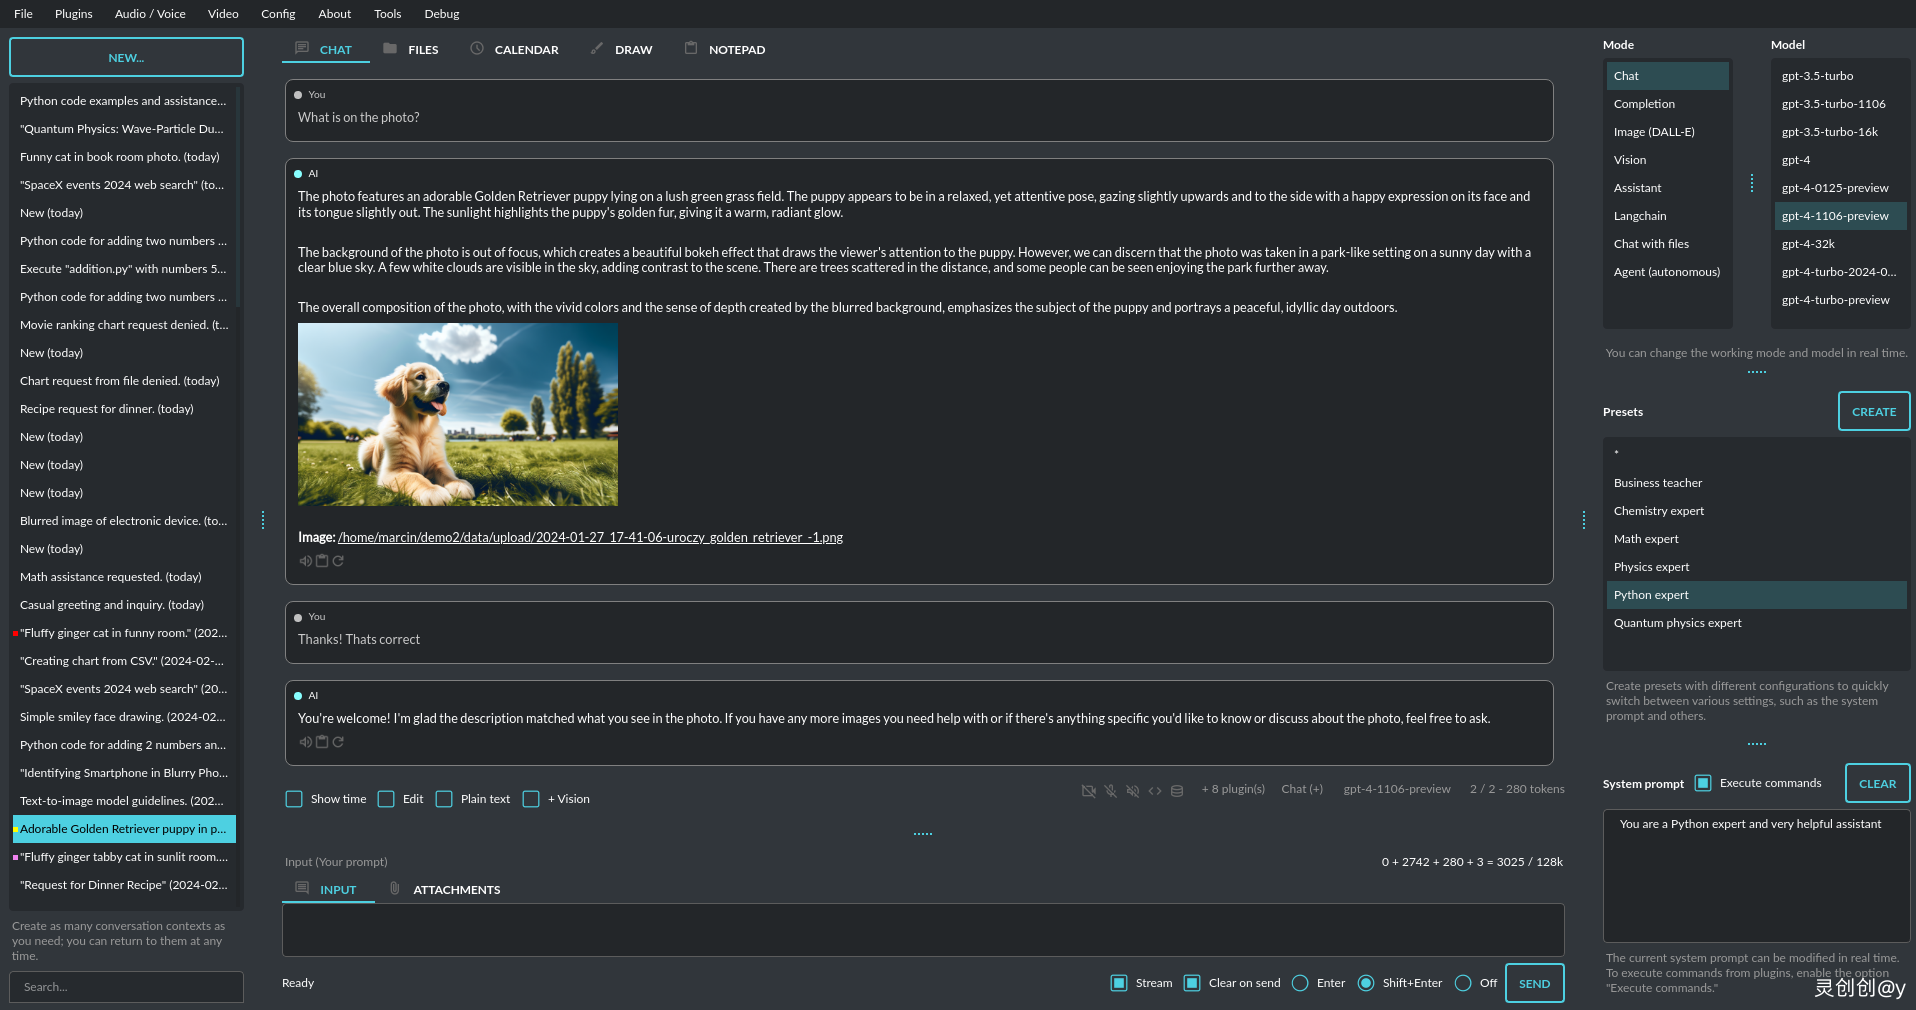
Task: Open the Files tab folder icon
Action: pyautogui.click(x=390, y=48)
